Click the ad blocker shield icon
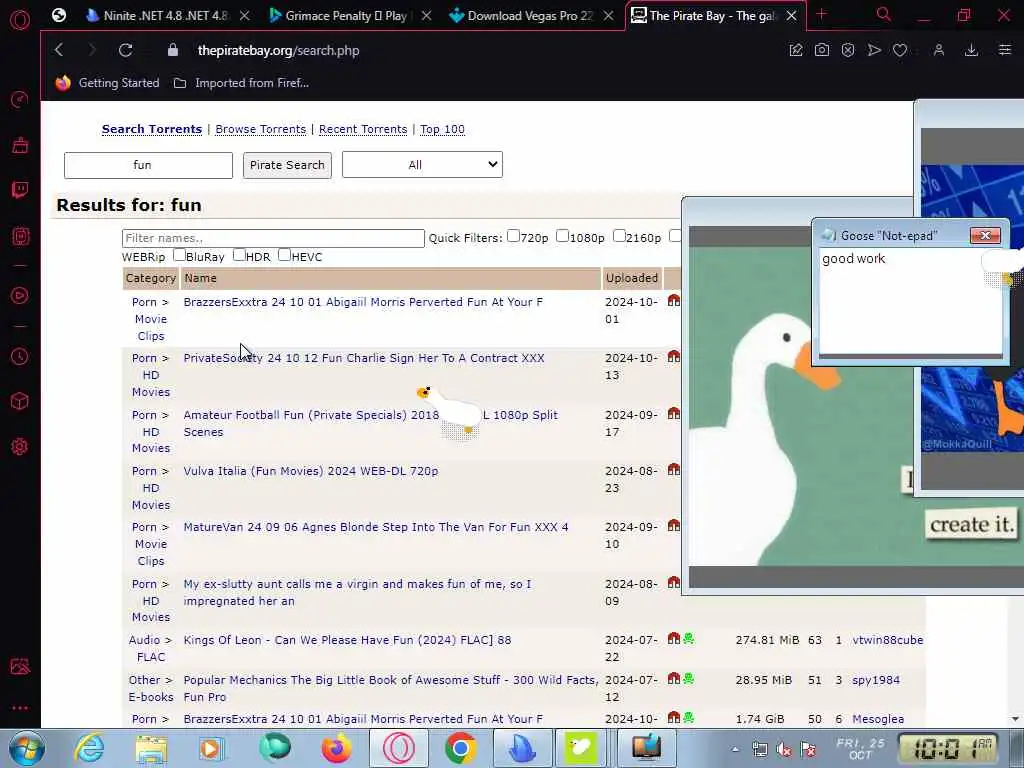This screenshot has width=1024, height=768. point(848,50)
